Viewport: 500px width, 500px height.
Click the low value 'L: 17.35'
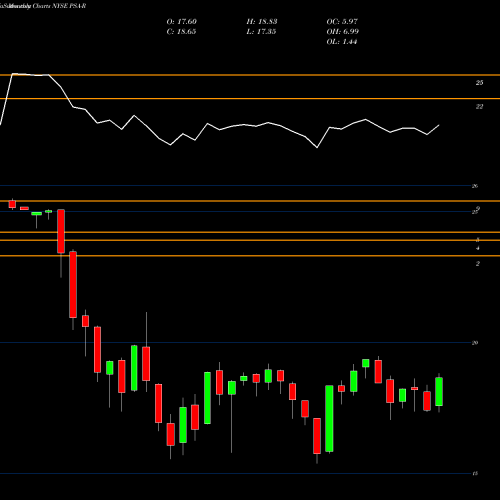coord(261,32)
